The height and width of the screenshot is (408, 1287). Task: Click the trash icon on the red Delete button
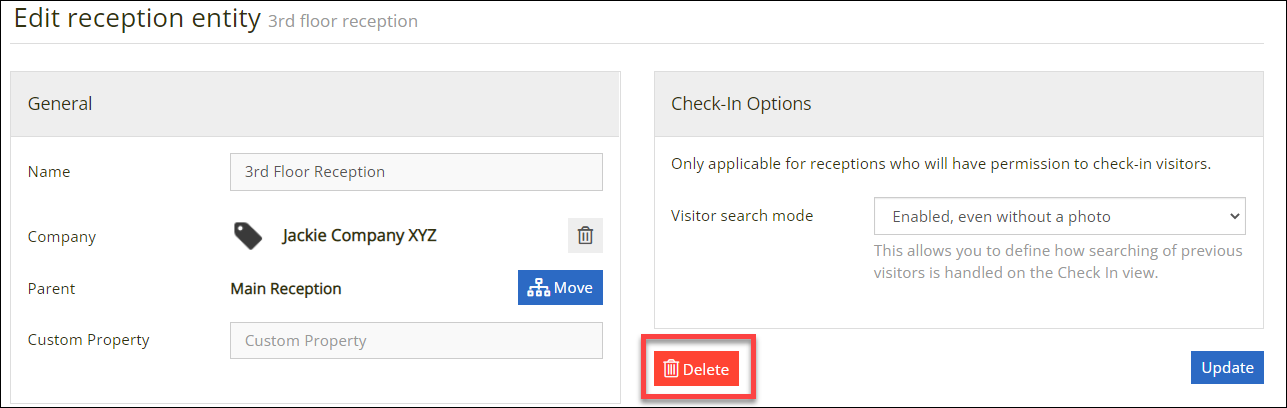(671, 369)
